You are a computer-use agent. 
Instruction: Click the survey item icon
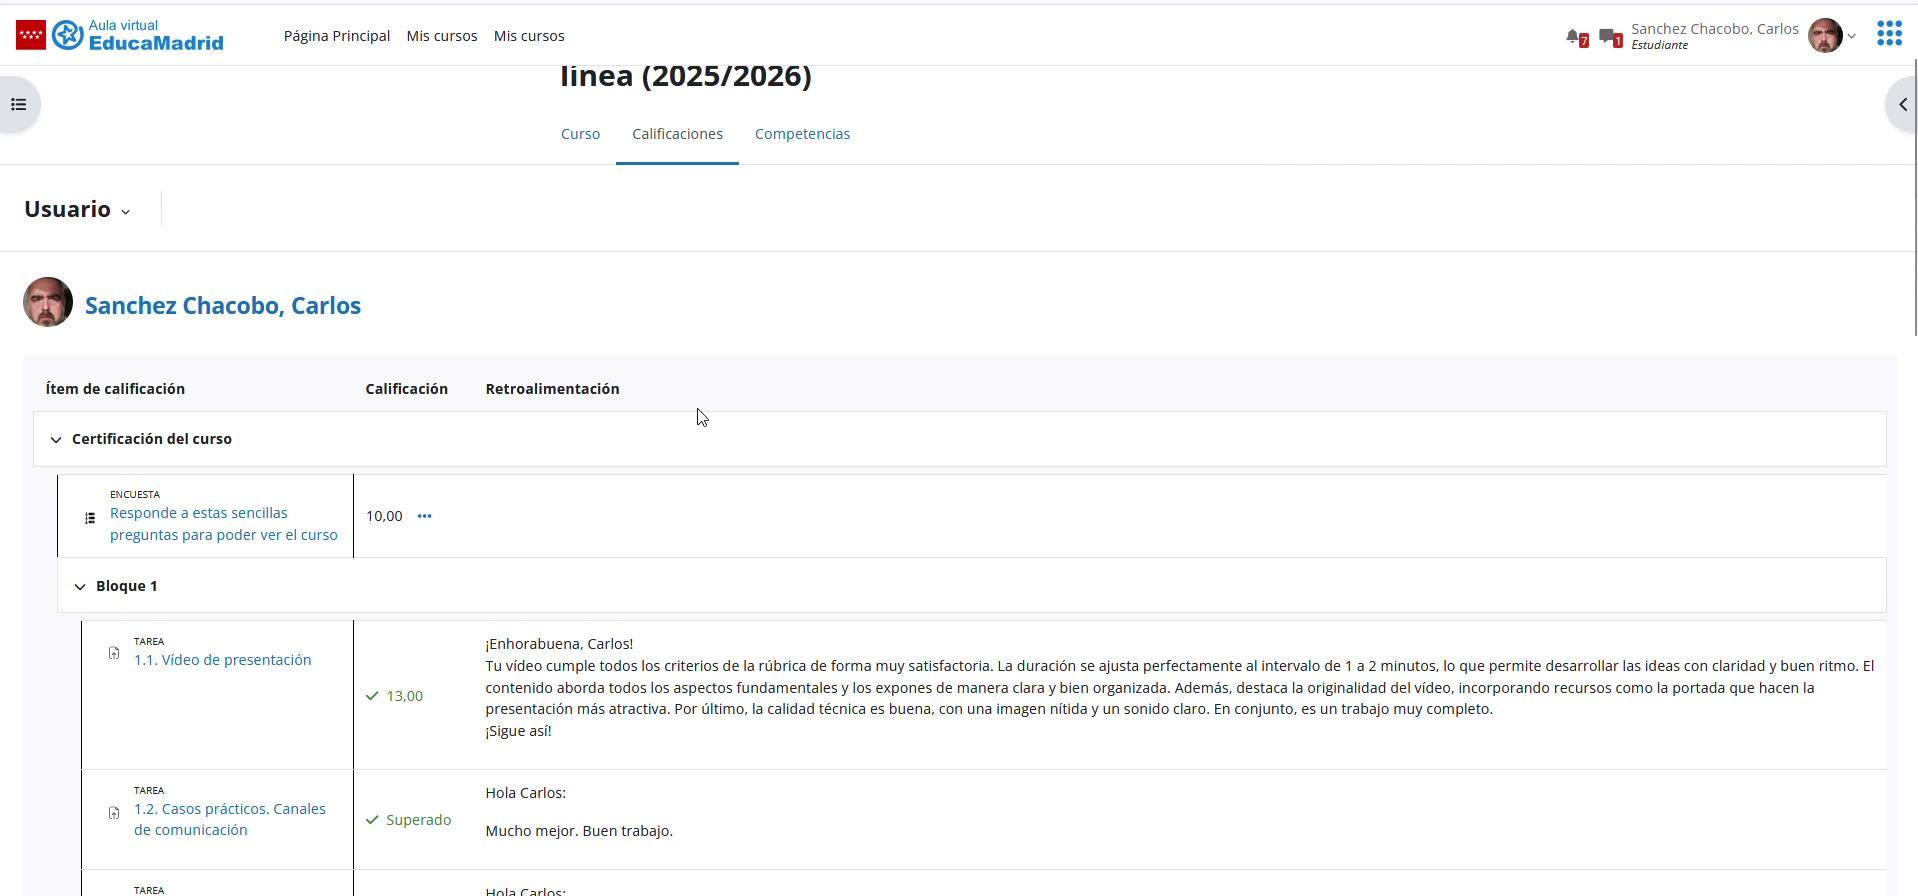[x=90, y=518]
